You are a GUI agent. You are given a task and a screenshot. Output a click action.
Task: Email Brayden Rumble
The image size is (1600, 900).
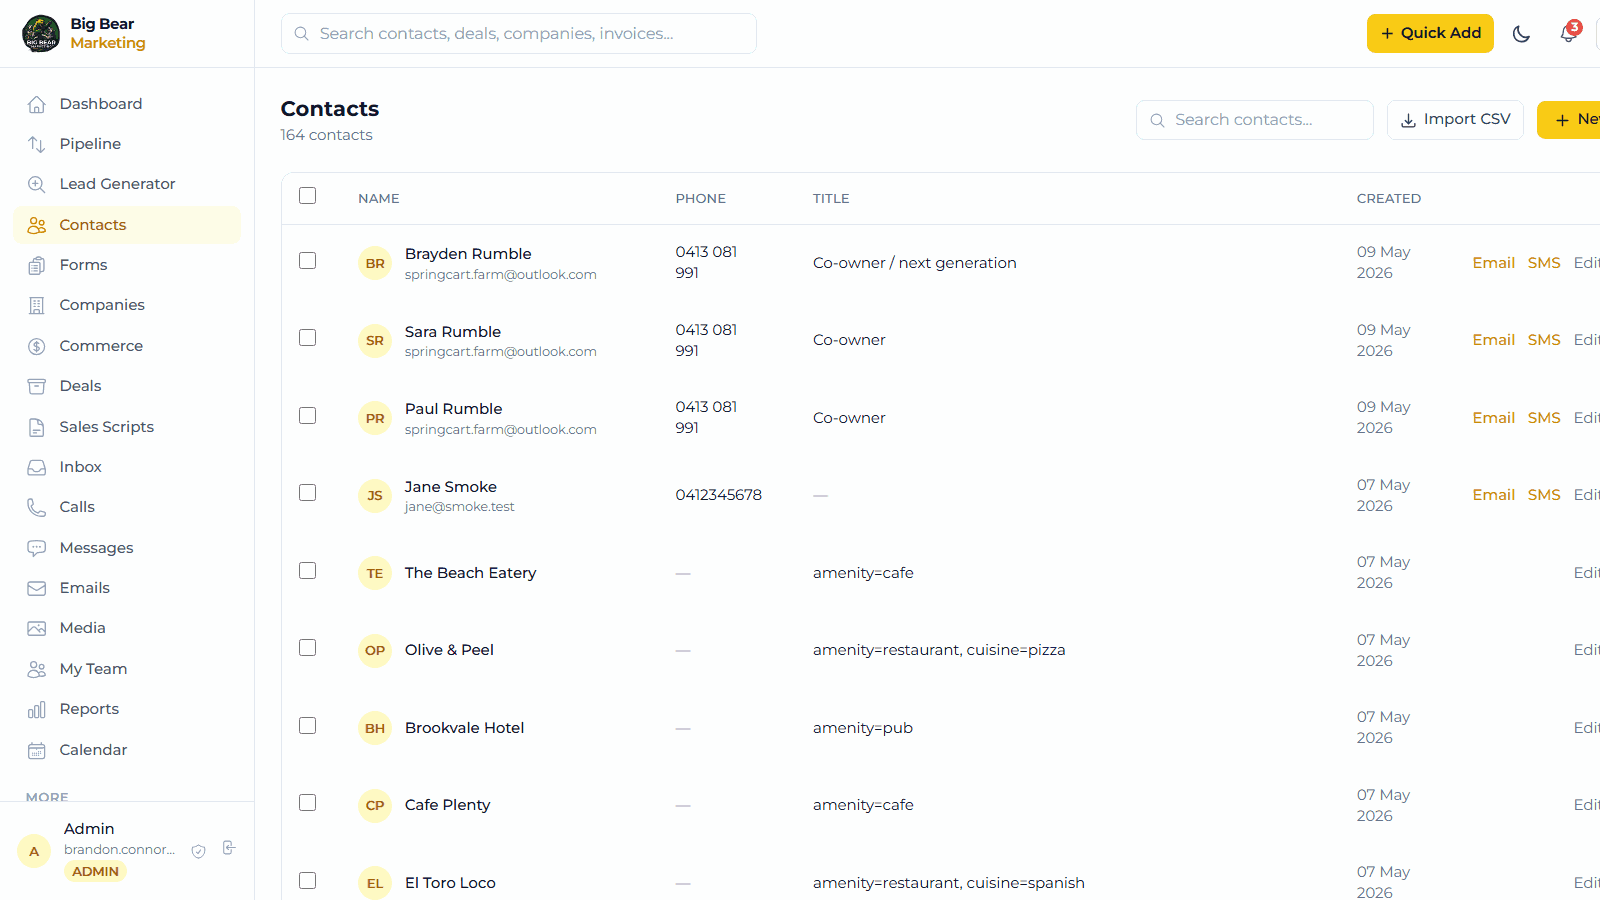coord(1493,263)
